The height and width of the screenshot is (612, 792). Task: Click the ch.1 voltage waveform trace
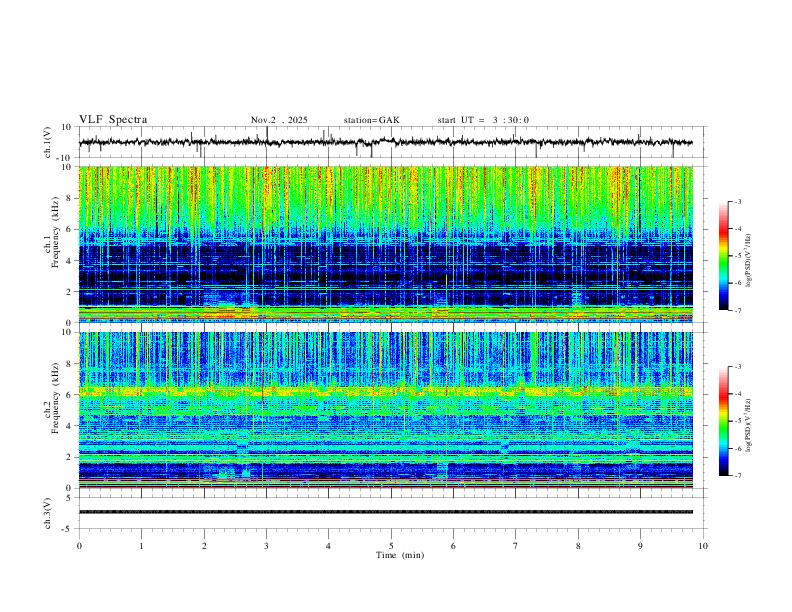(385, 142)
